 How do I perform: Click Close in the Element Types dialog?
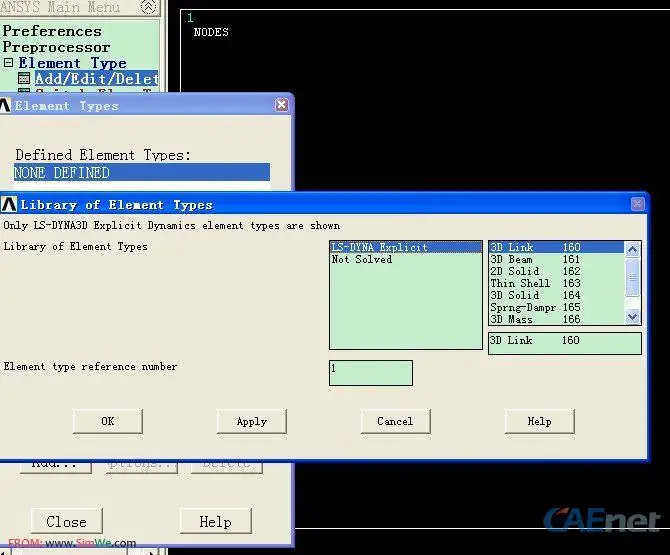[x=67, y=521]
